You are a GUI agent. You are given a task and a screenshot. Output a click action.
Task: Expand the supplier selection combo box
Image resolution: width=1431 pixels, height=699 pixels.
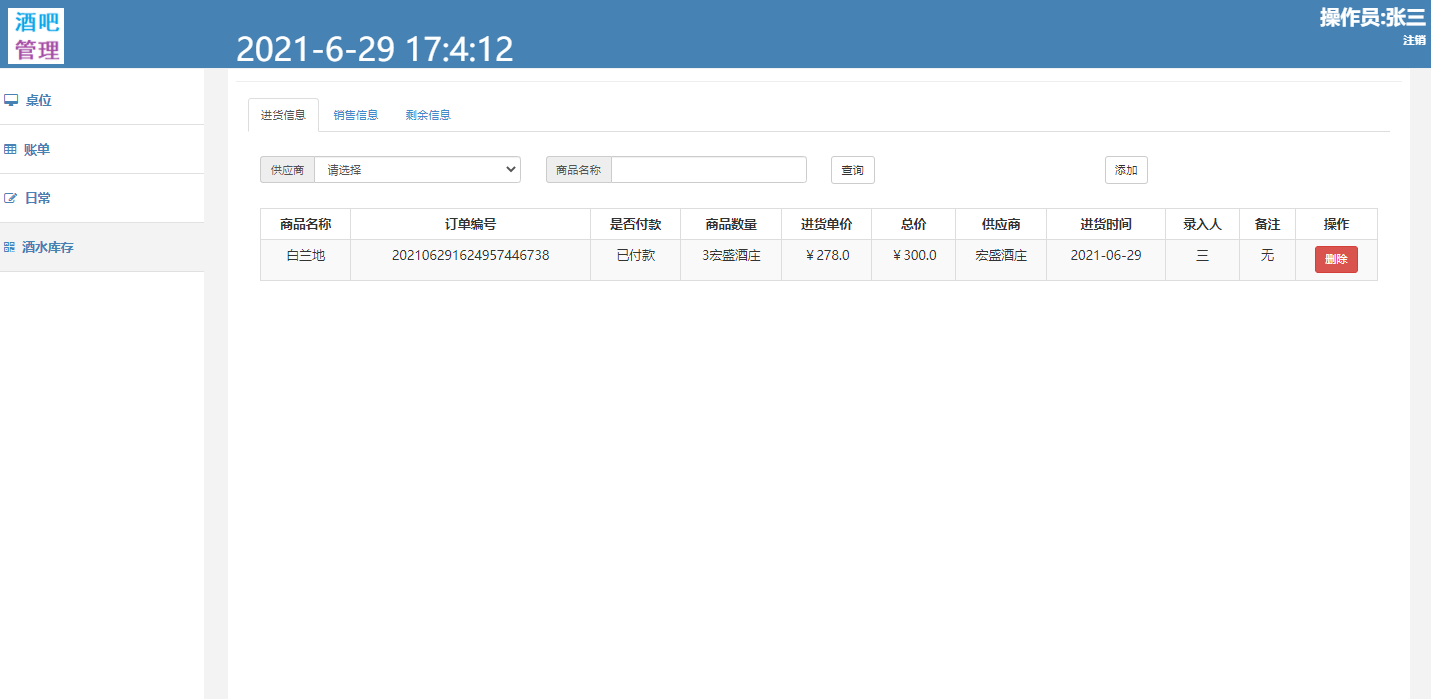(417, 169)
